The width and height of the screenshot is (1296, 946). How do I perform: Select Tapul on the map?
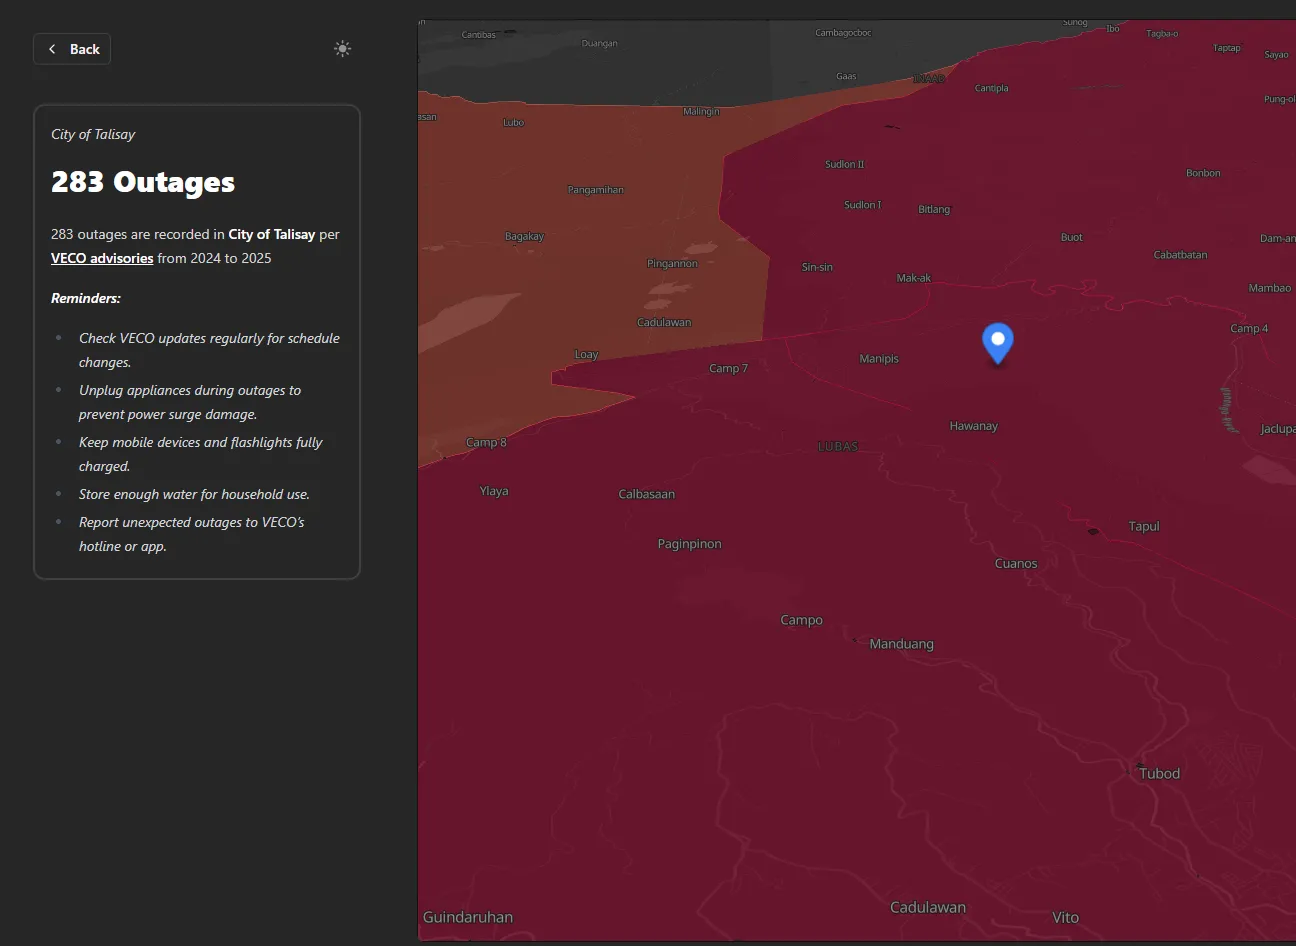point(1143,527)
